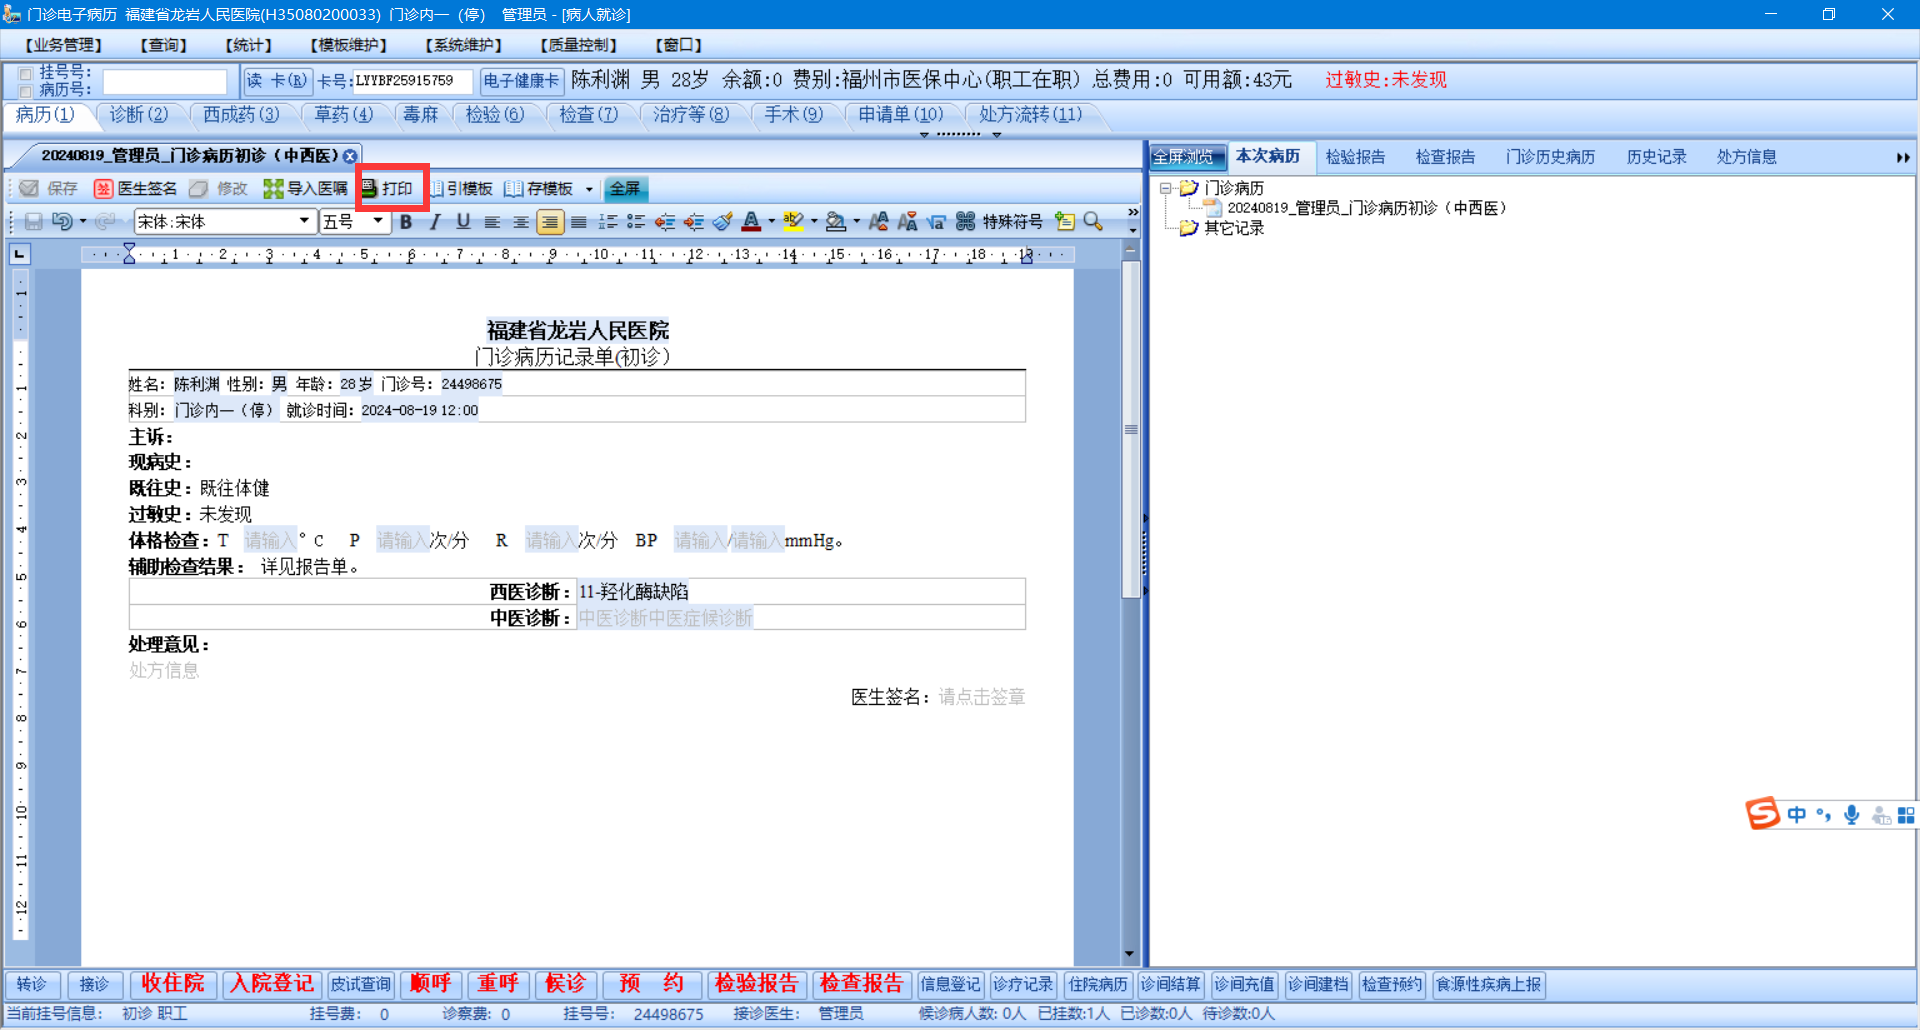Check the 病历号 checkbox
Viewport: 1920px width, 1030px height.
(26, 90)
